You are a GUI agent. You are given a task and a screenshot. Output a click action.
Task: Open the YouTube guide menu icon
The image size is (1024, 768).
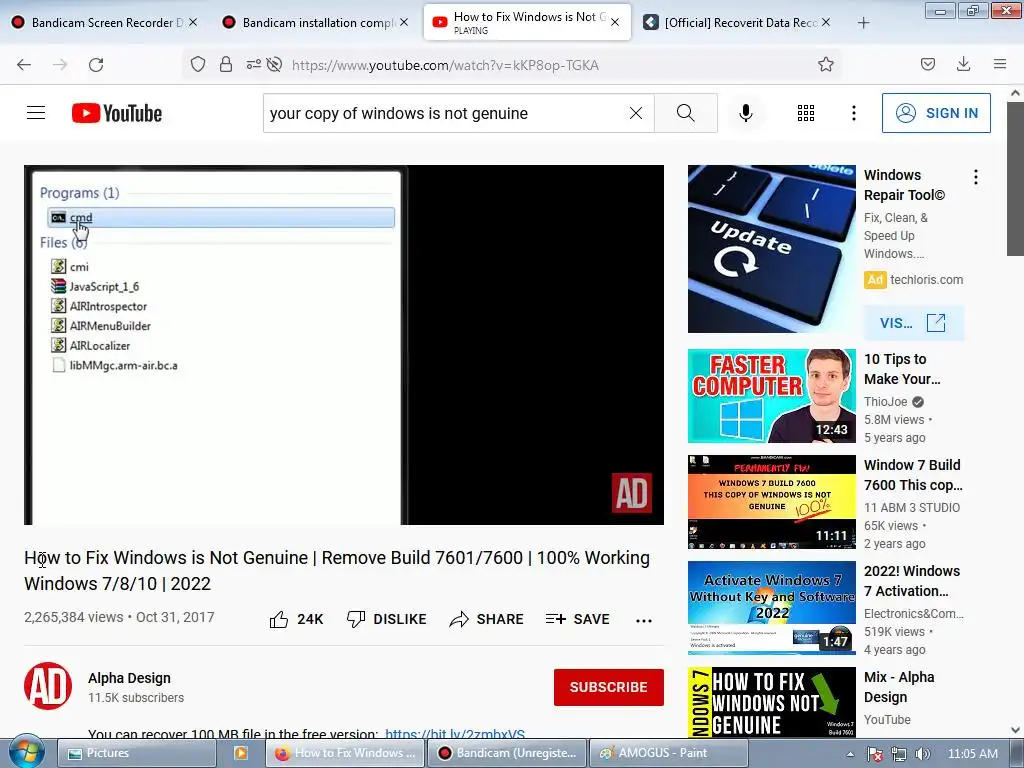click(36, 113)
